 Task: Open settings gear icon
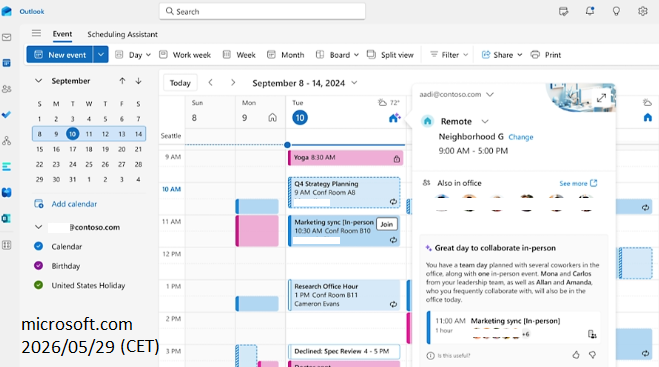[x=643, y=11]
